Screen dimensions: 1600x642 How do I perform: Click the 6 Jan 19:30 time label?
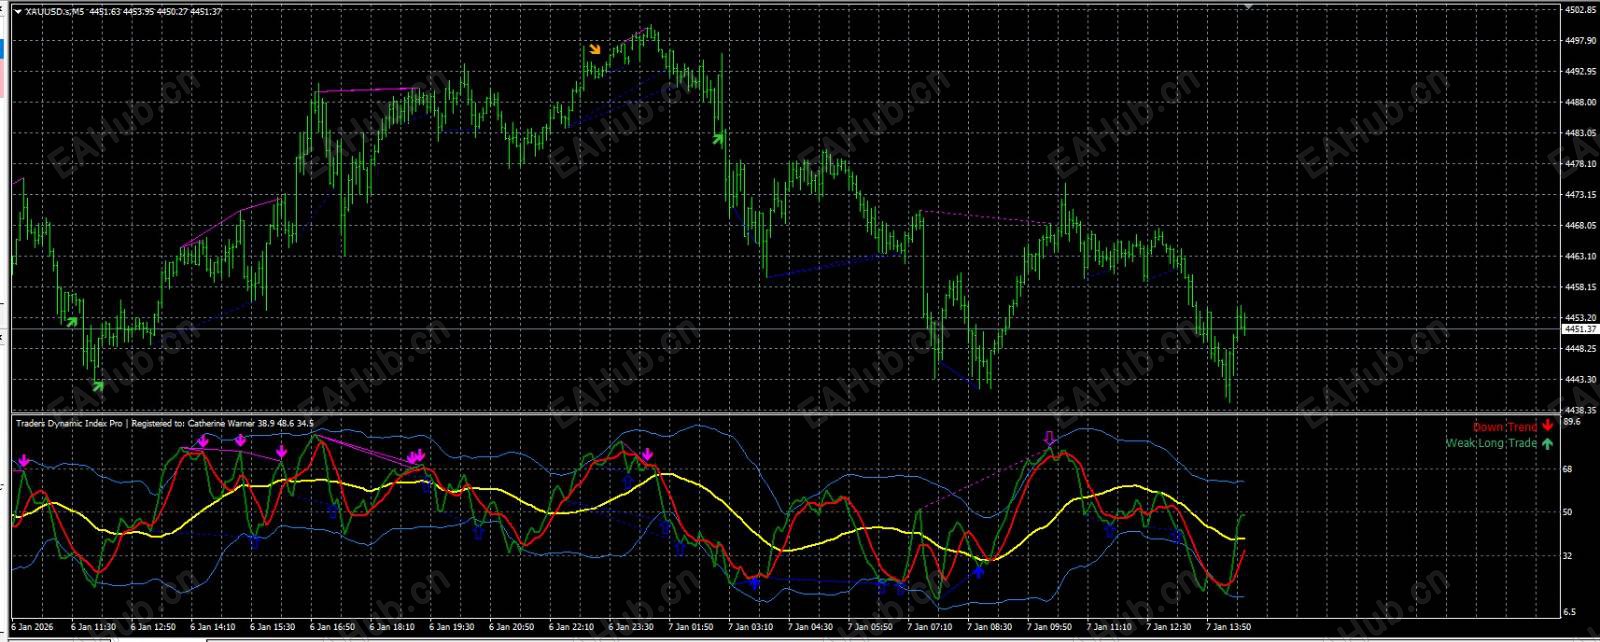point(452,627)
